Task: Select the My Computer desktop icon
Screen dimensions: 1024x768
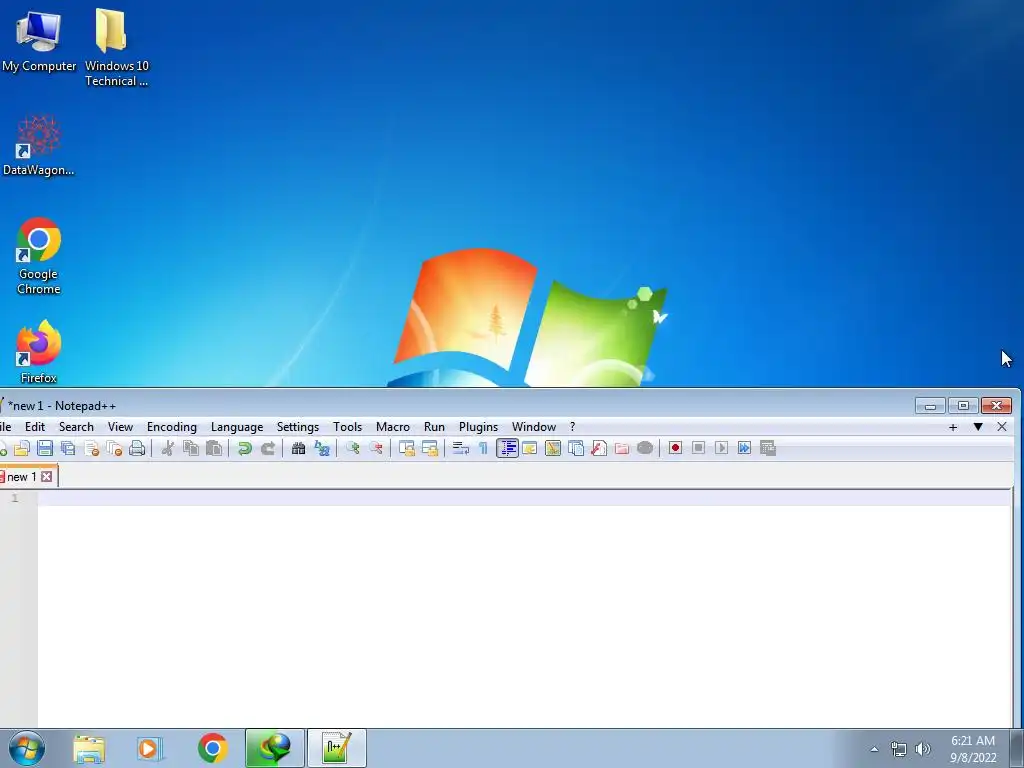Action: pyautogui.click(x=39, y=40)
